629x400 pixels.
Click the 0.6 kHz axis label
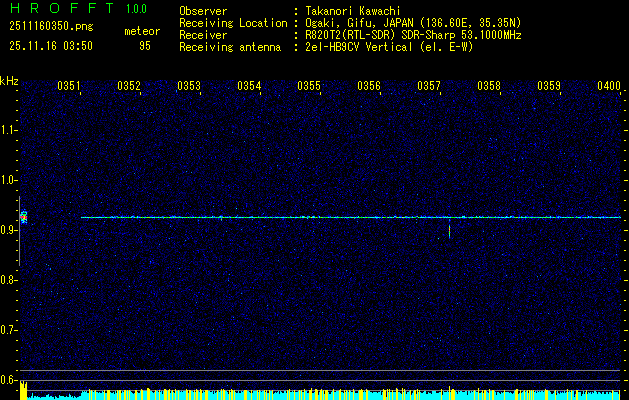pos(8,380)
